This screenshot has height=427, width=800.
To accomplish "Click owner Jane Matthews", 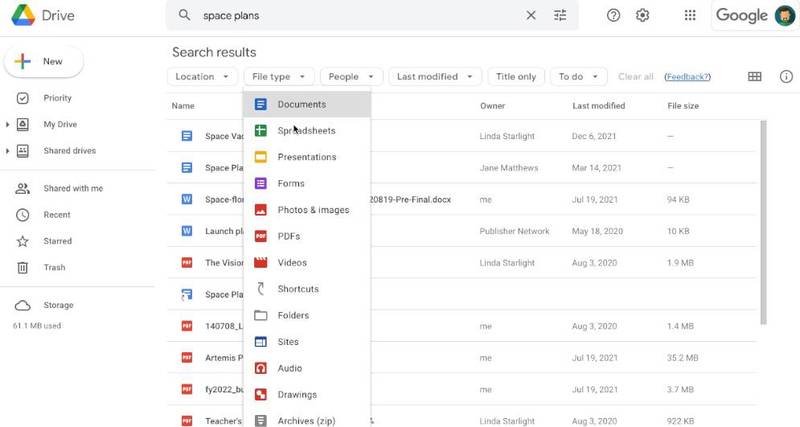I will coord(509,168).
